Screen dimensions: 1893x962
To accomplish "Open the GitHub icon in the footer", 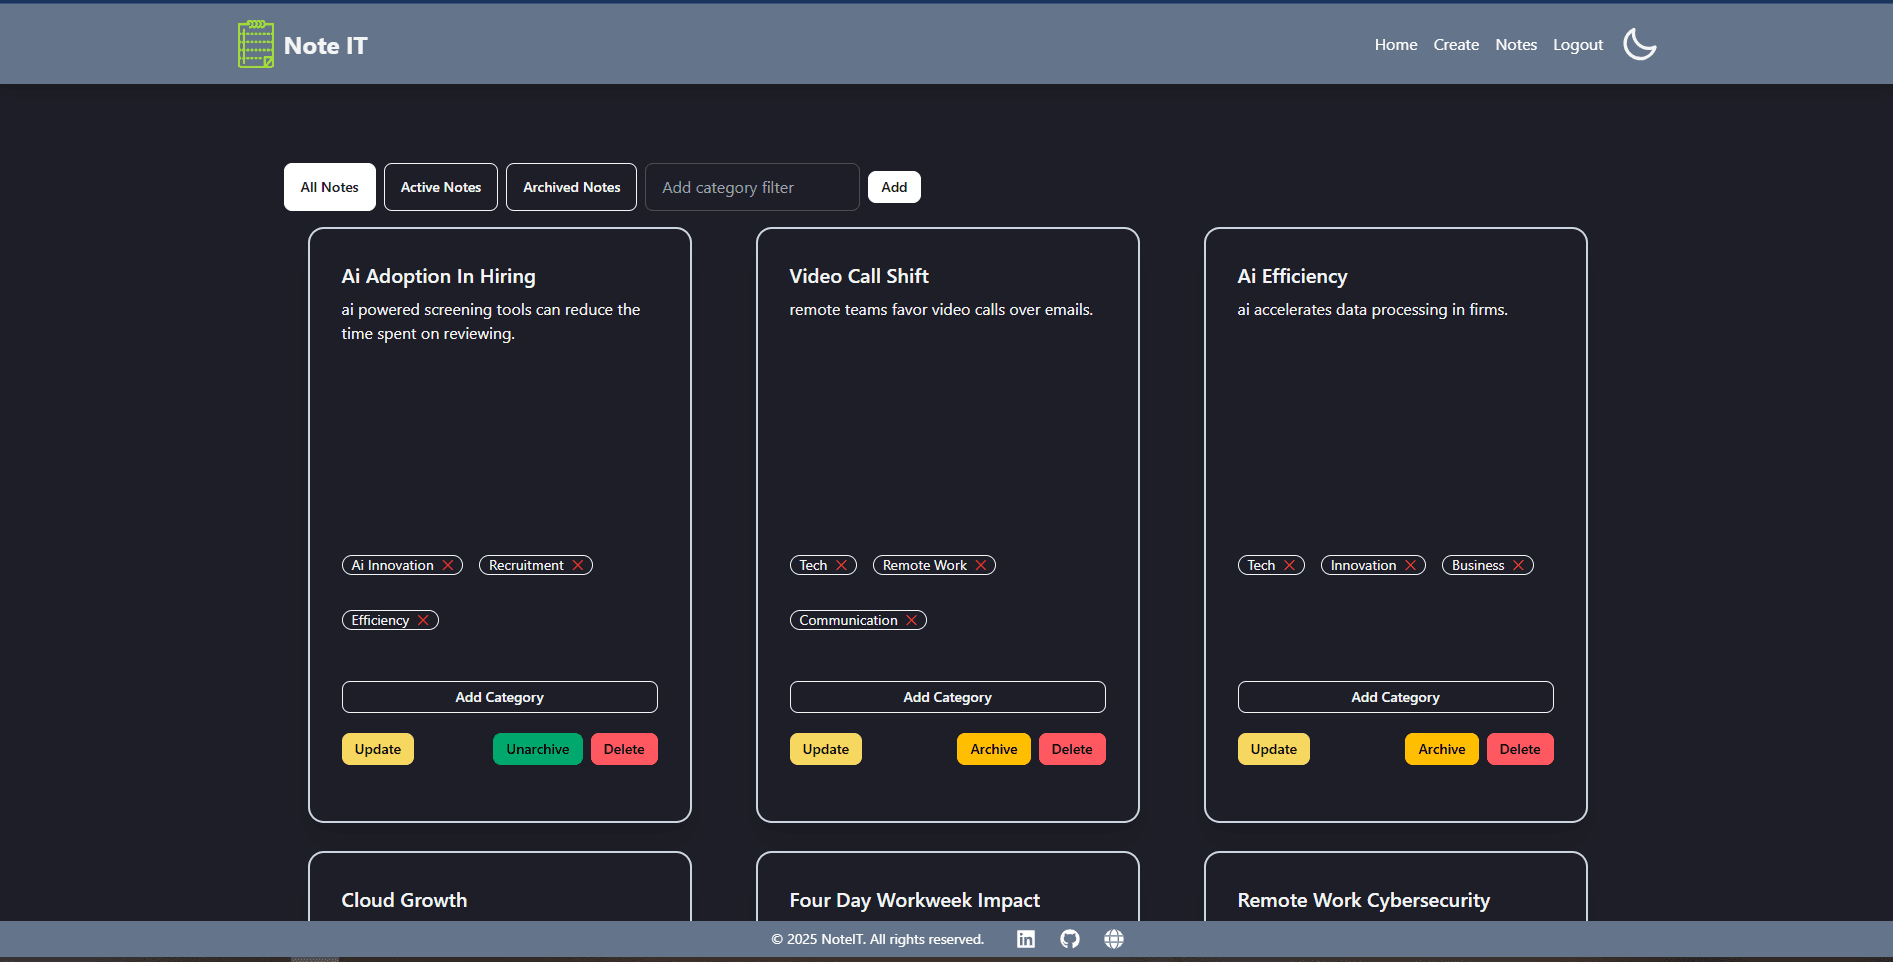I will (x=1070, y=939).
